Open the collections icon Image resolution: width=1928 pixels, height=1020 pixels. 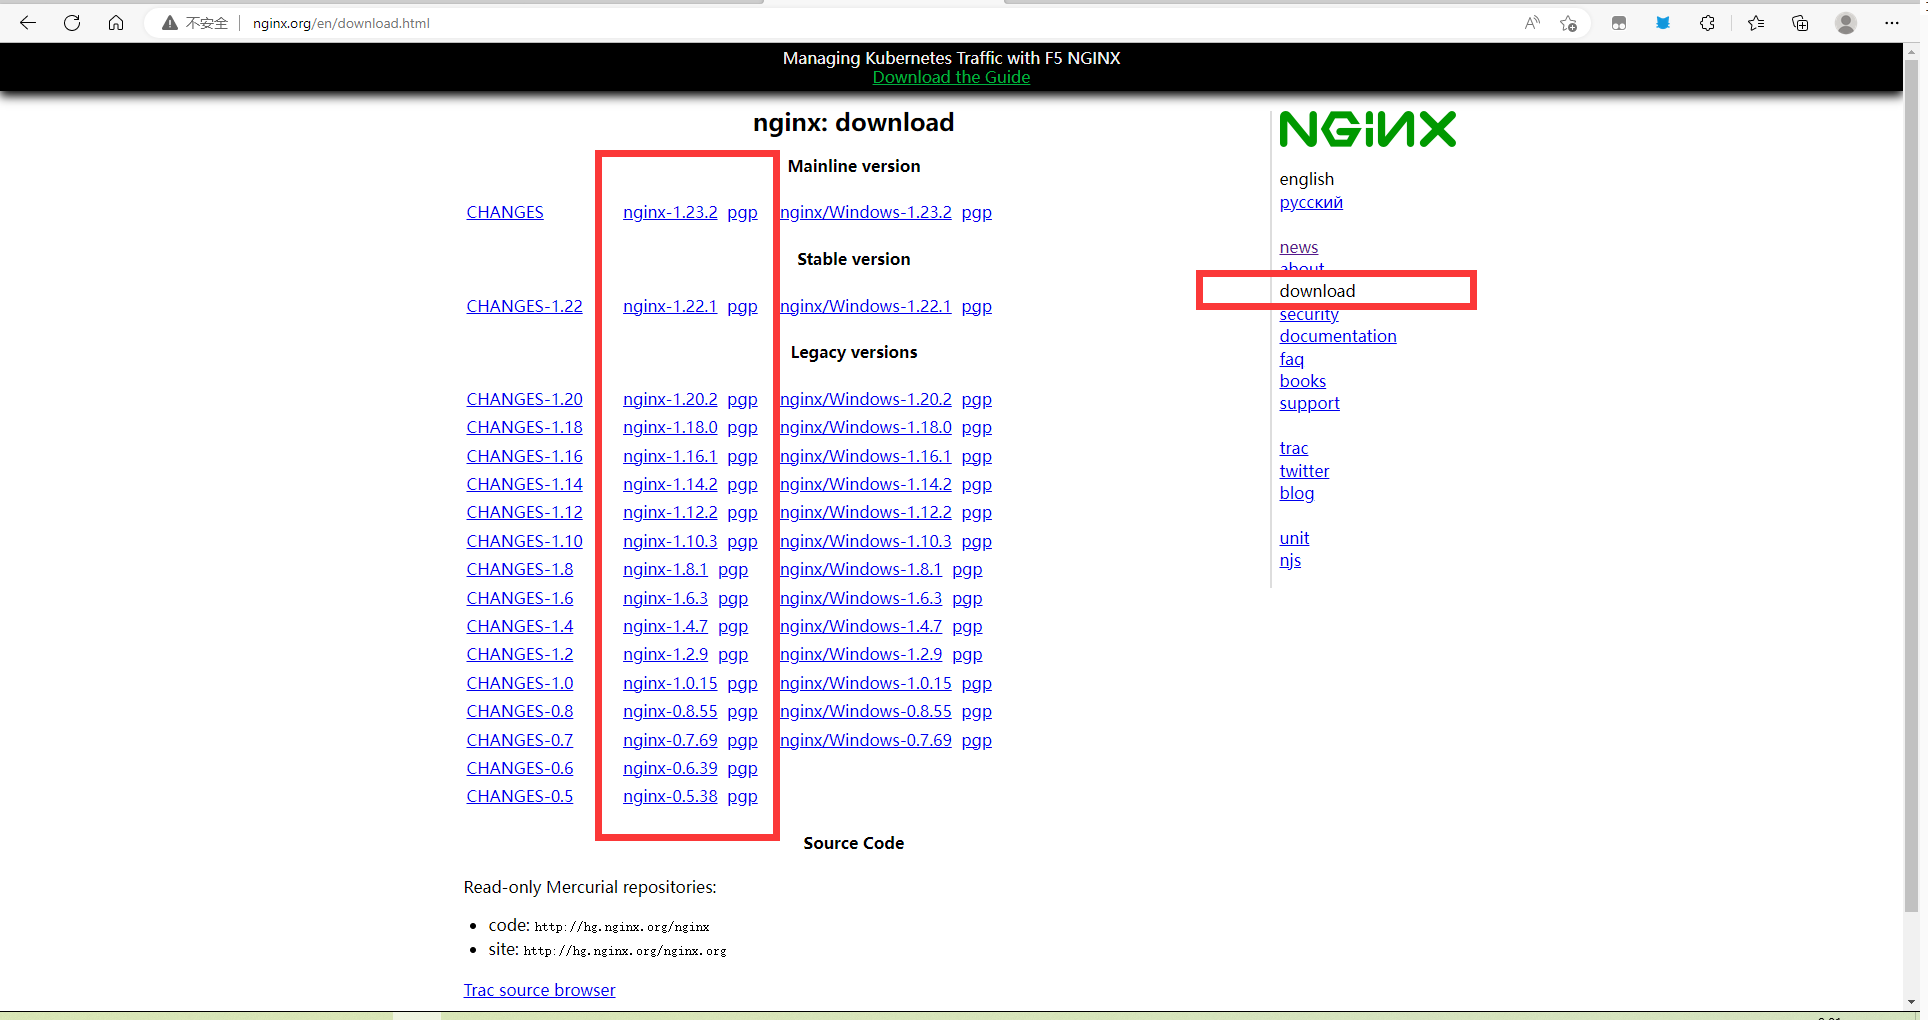(x=1800, y=22)
